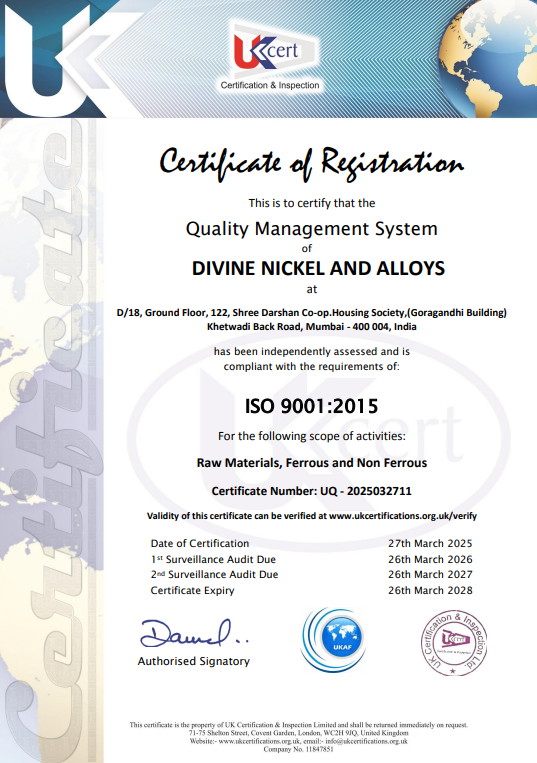Open the www.ukcertifications.org.uk/verify link
537x763 pixels.
[x=403, y=516]
